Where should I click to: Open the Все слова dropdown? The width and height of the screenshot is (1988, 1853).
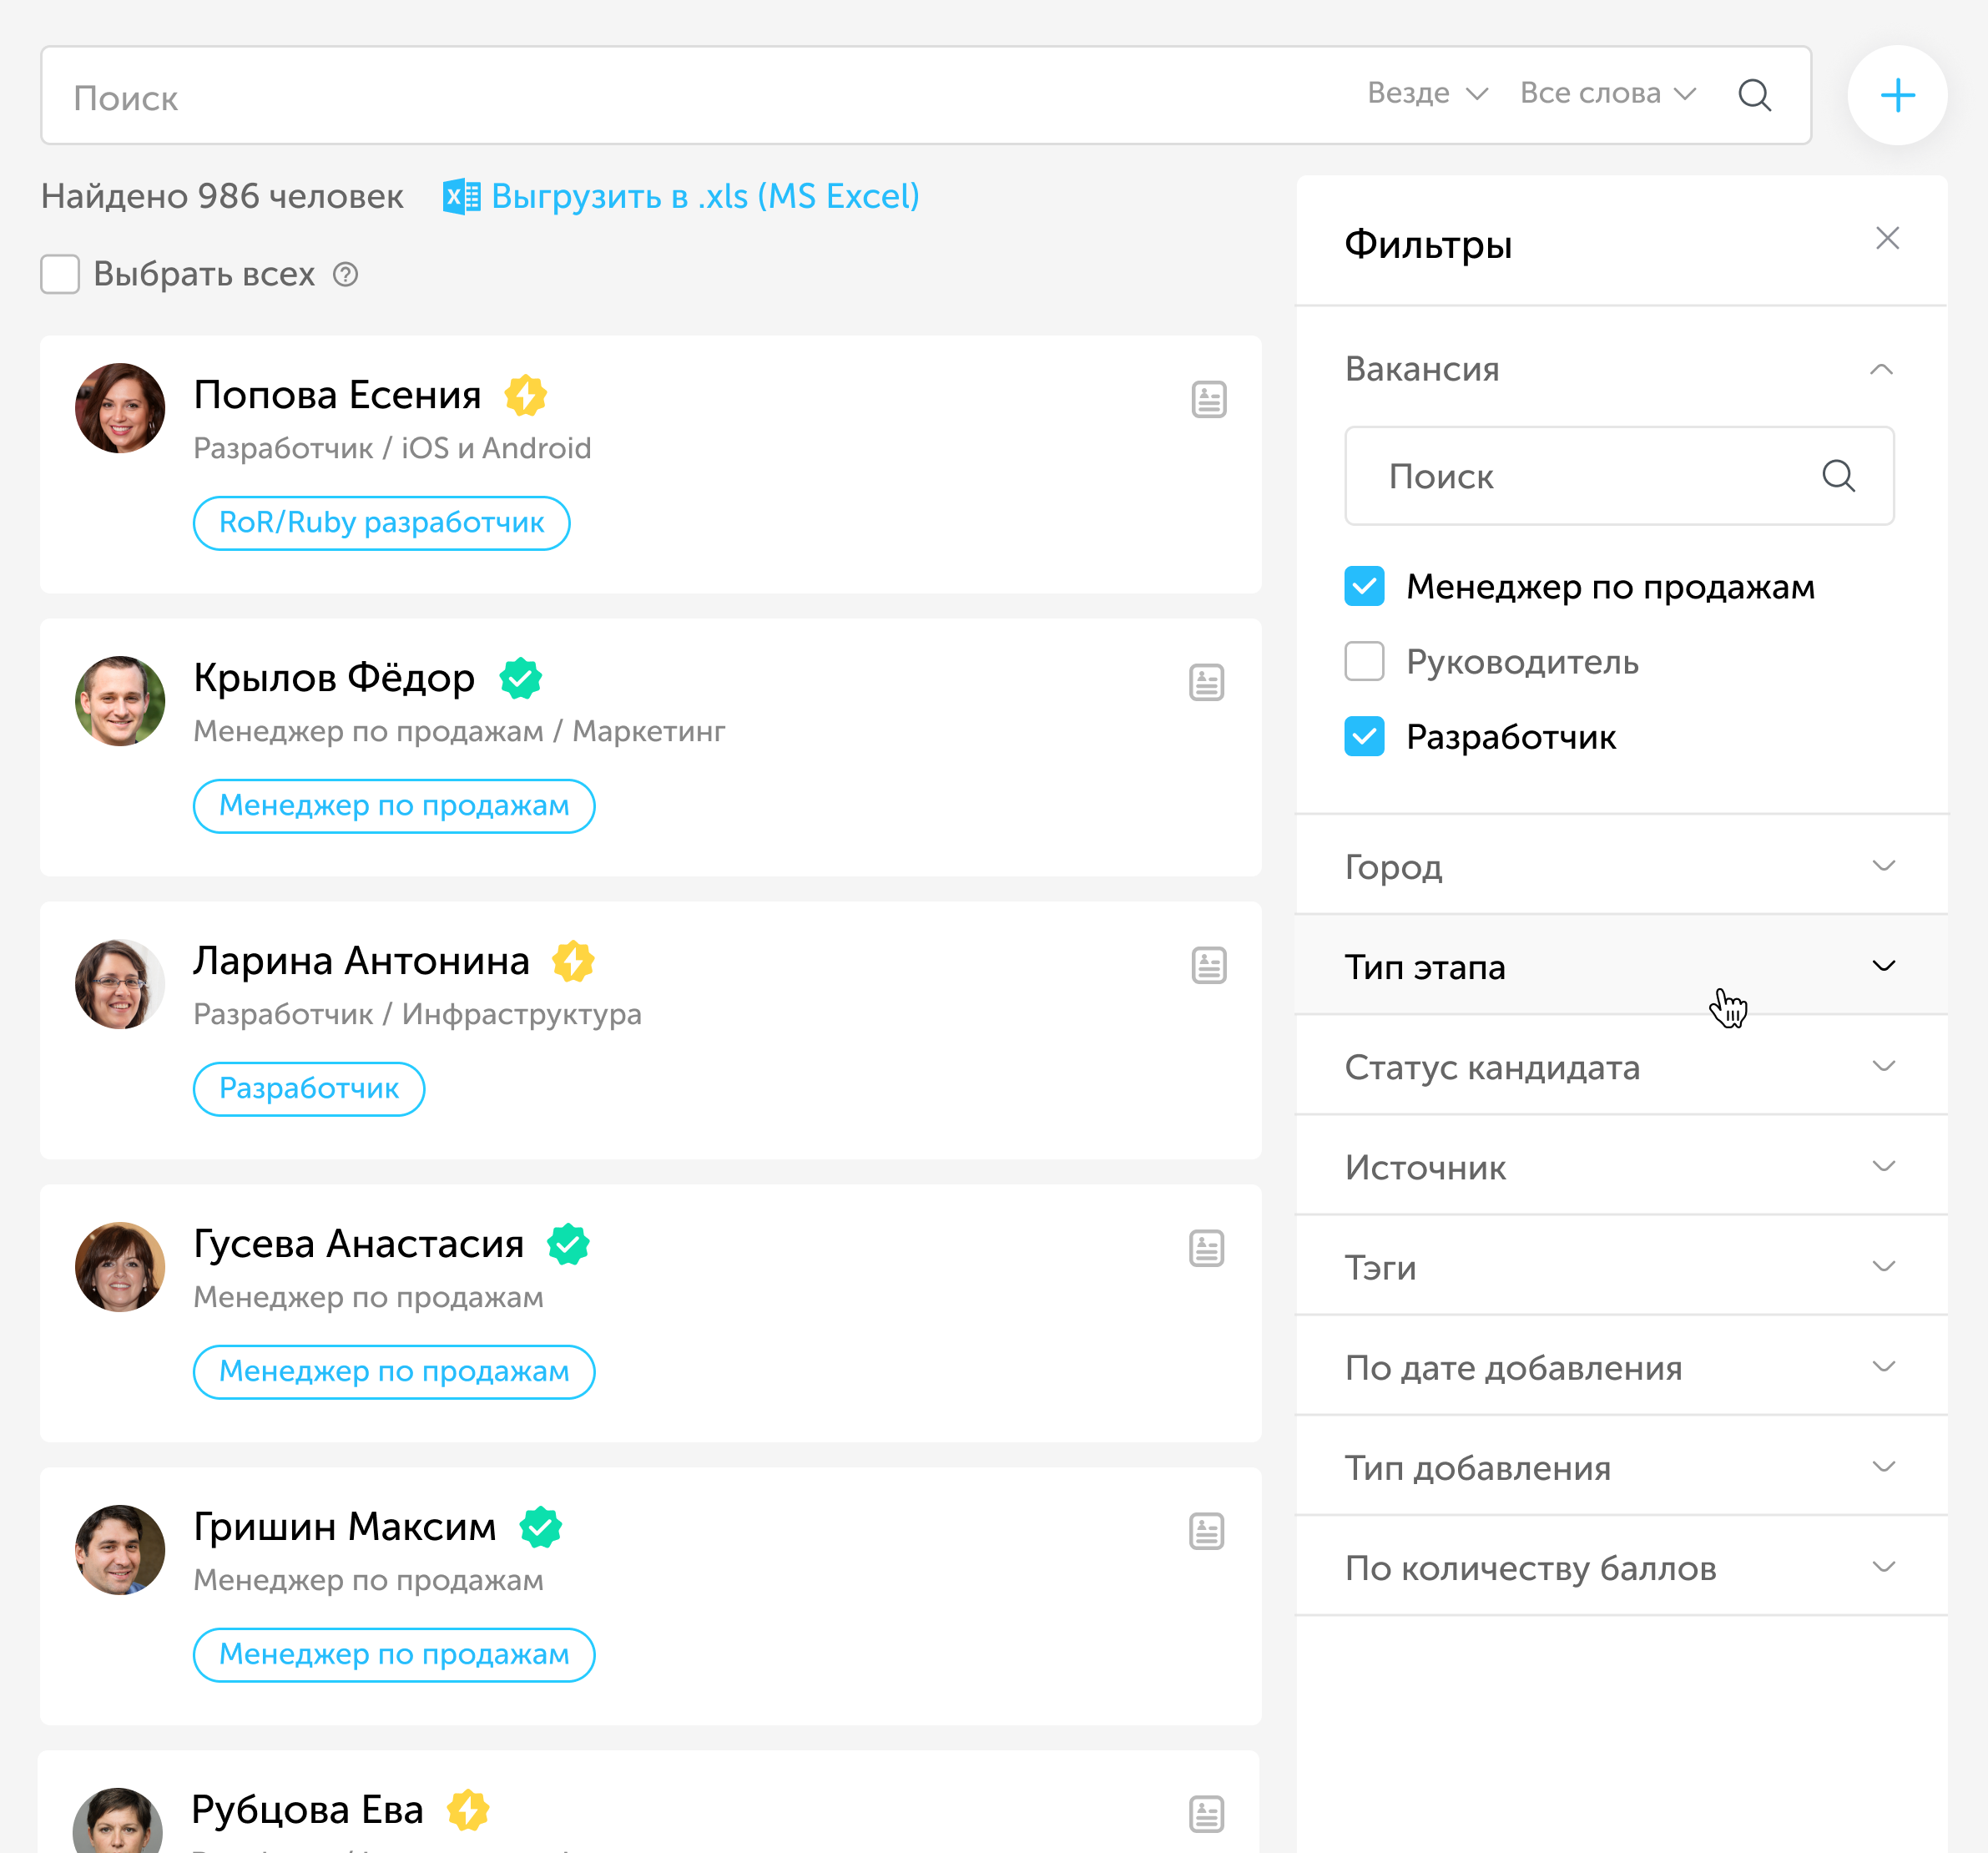[x=1607, y=93]
